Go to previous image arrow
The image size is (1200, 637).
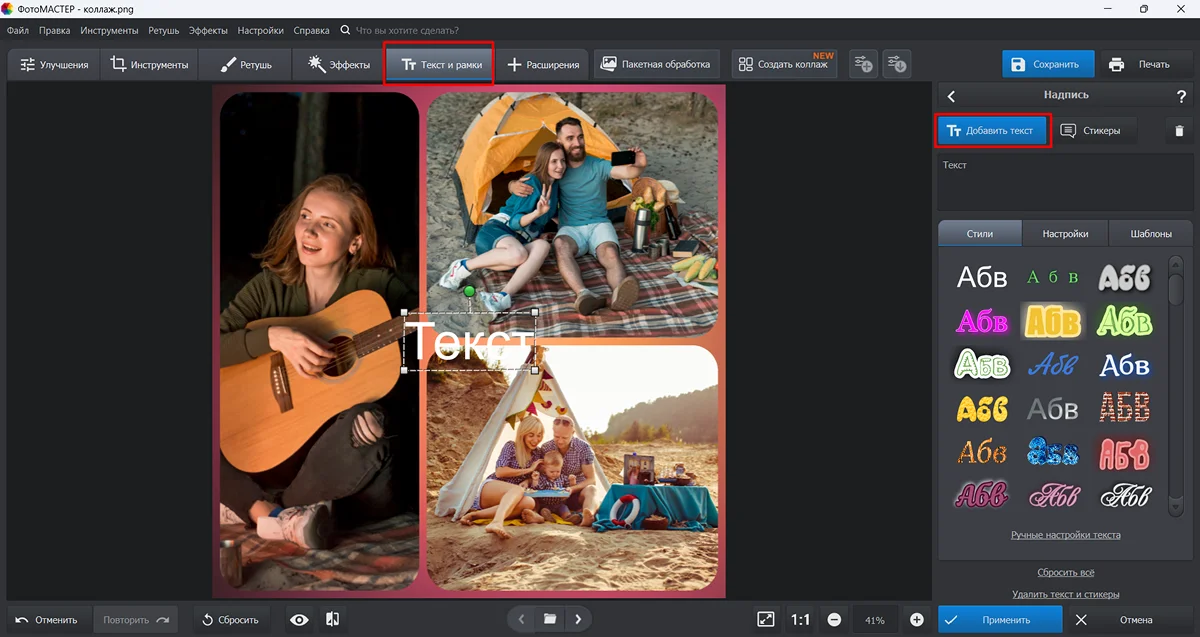520,619
